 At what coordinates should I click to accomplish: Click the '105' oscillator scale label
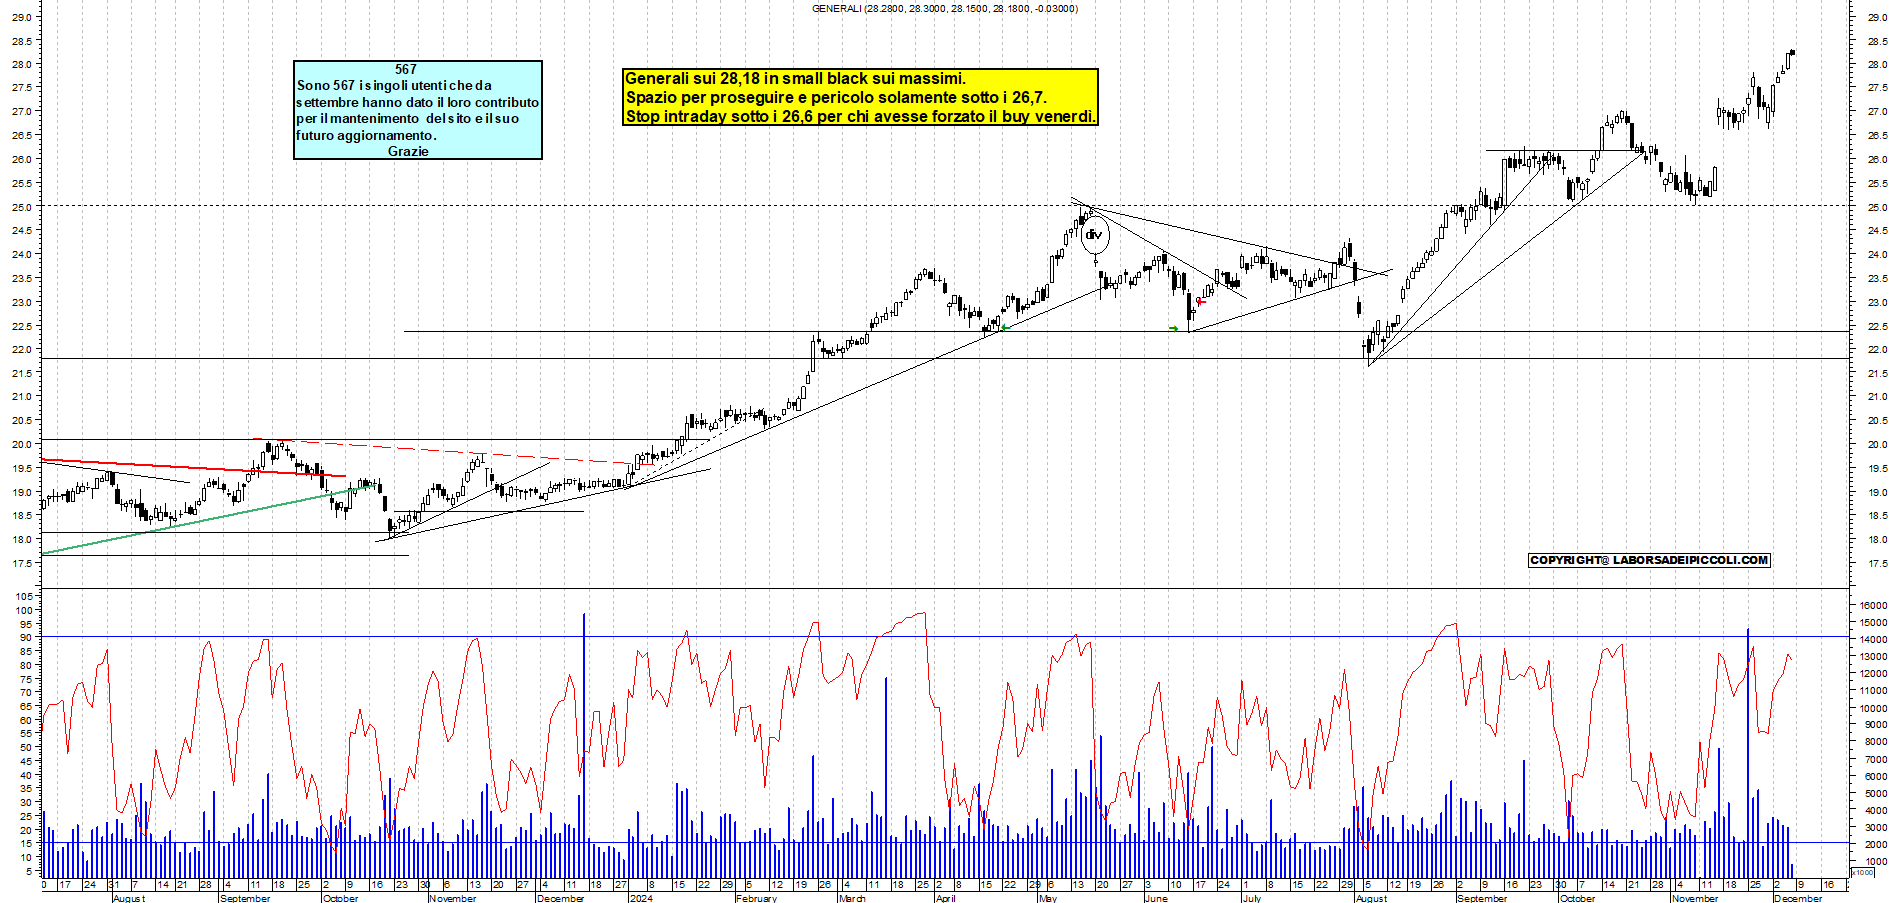[23, 596]
